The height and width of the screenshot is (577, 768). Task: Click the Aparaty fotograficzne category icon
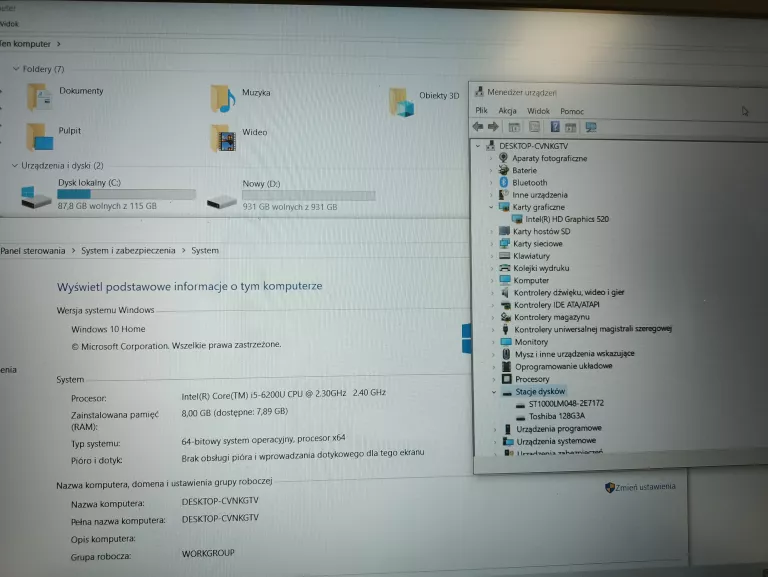(503, 158)
